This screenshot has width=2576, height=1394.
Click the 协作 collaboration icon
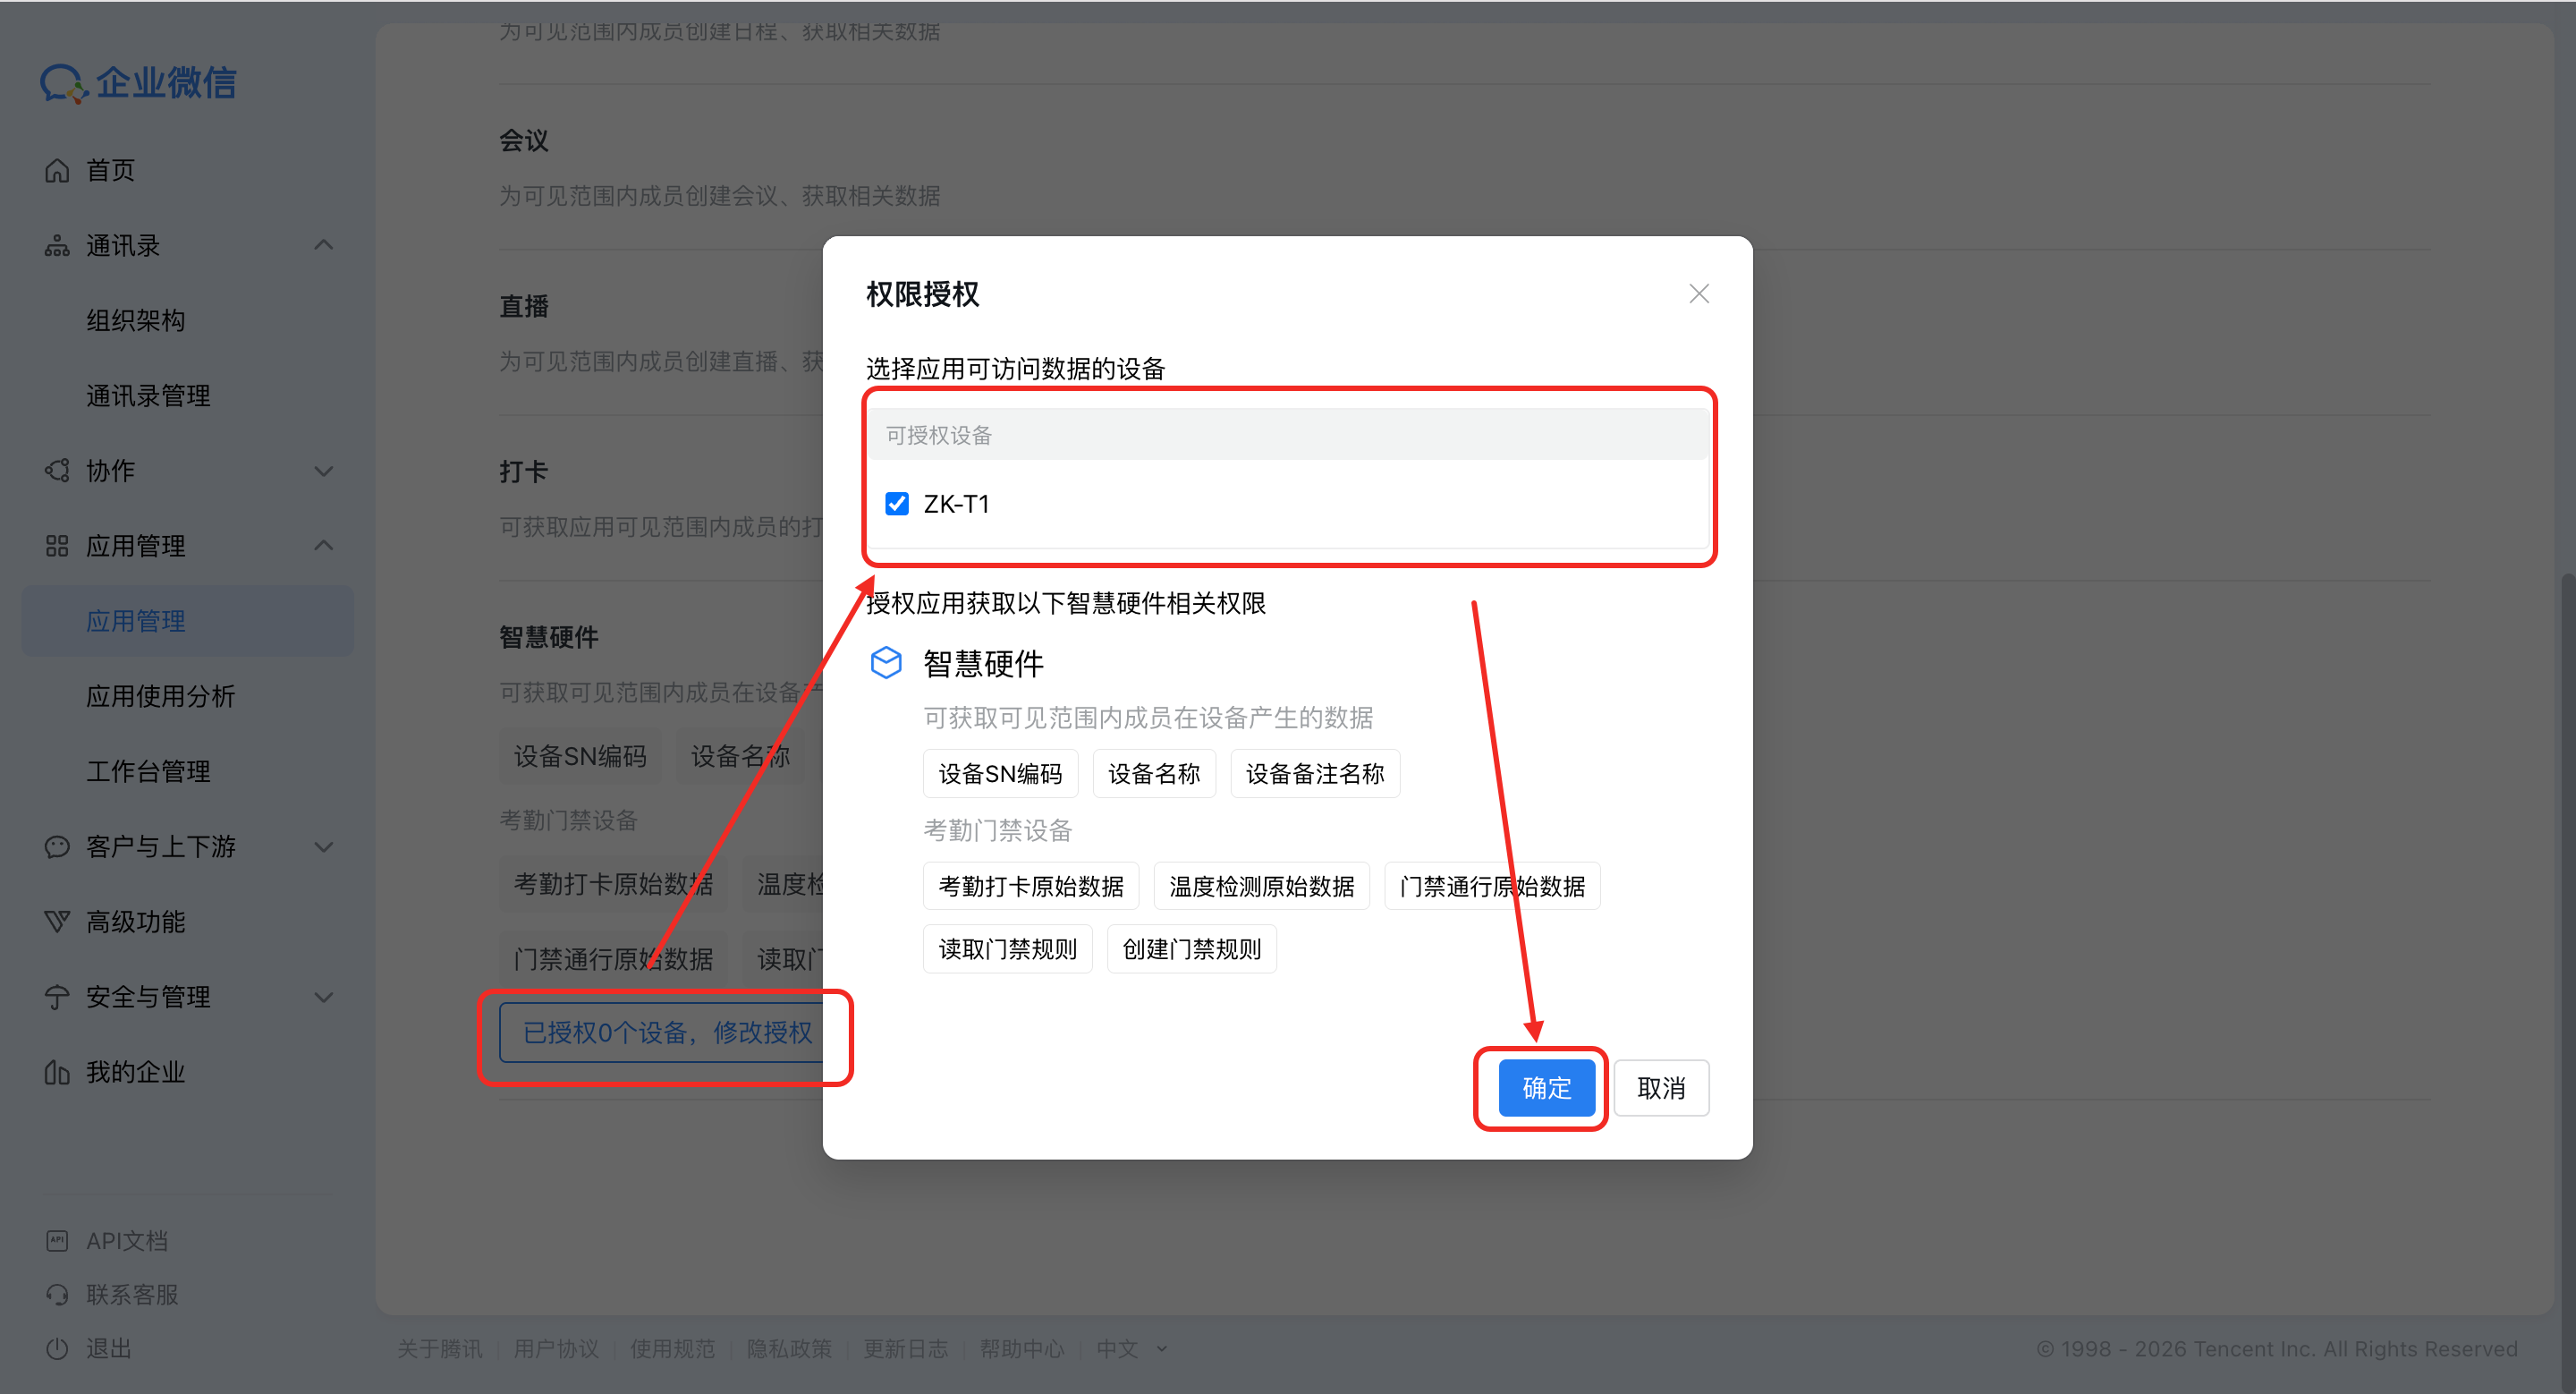click(57, 471)
